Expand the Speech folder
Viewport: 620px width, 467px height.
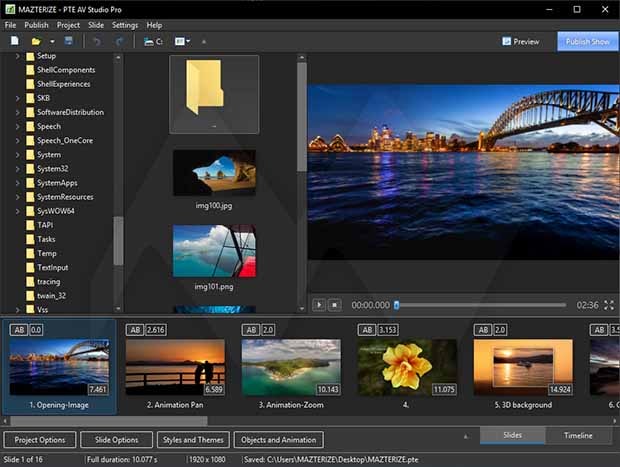17,127
